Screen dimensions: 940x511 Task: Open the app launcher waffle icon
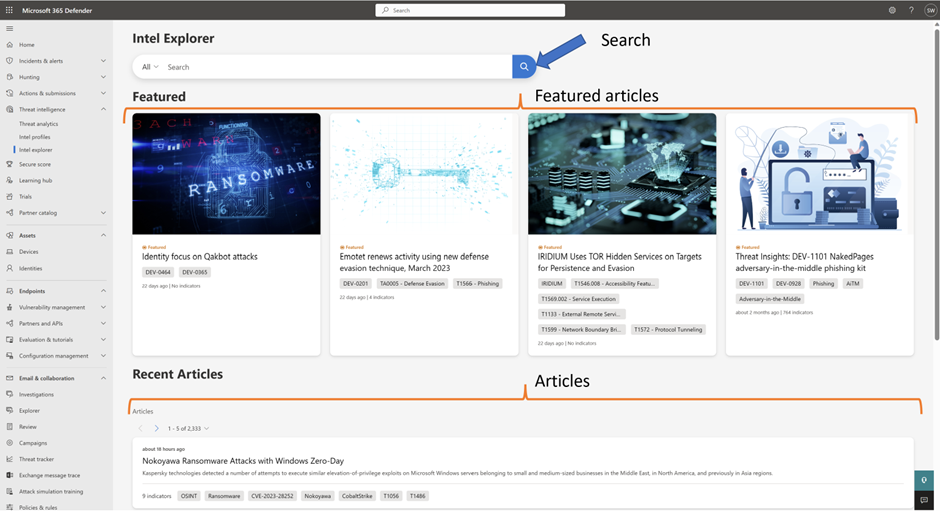9,10
